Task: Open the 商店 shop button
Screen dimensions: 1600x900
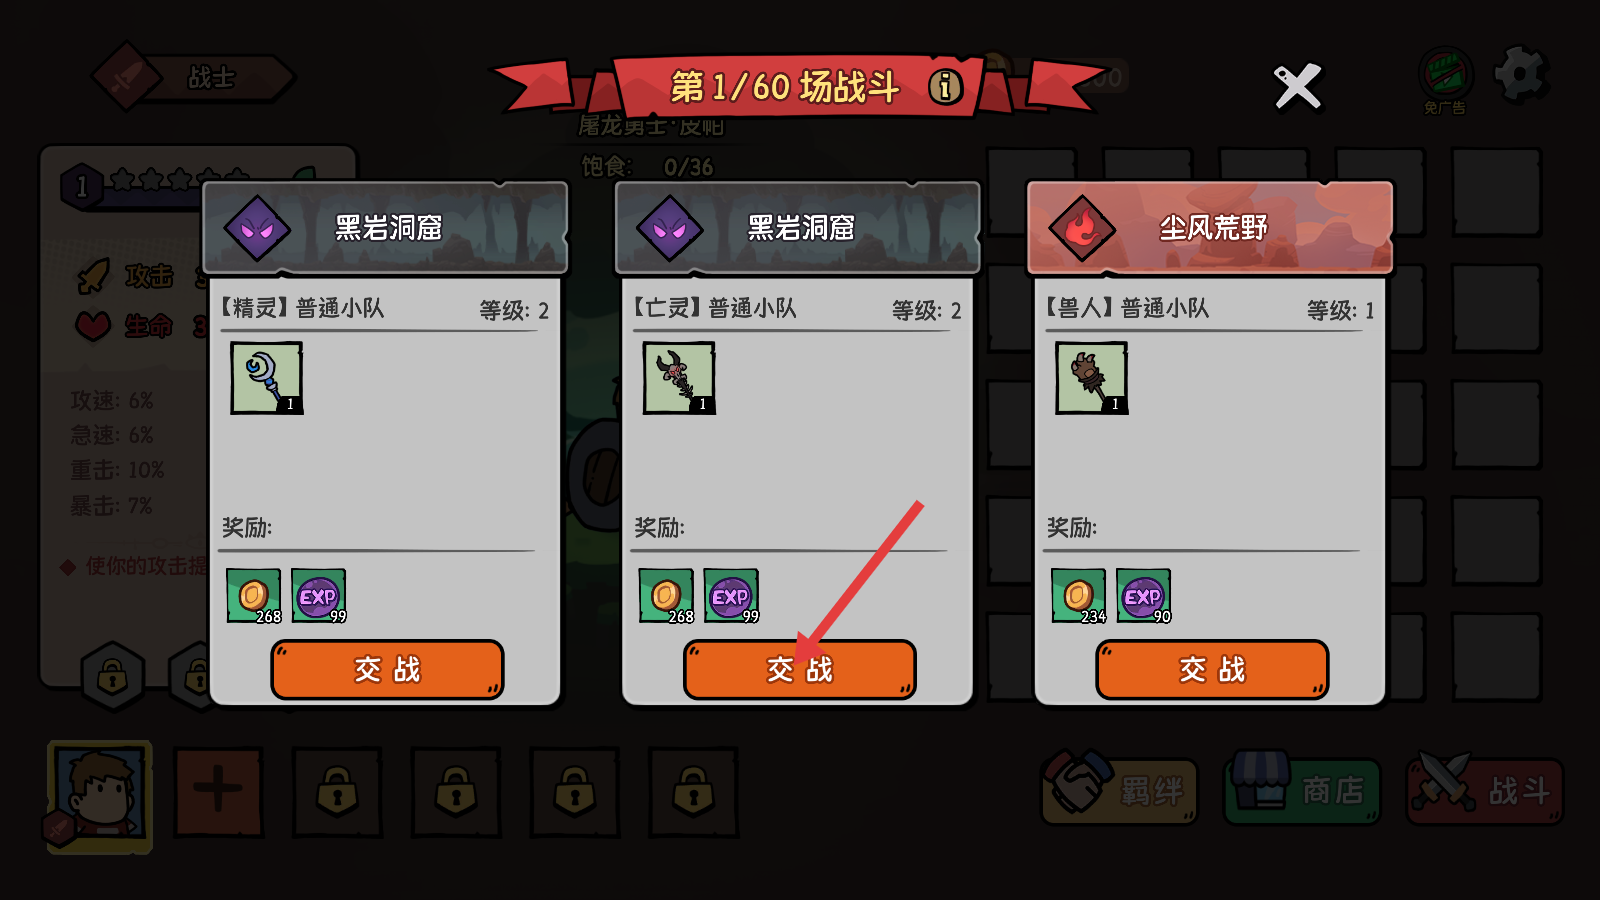Action: click(x=1302, y=790)
